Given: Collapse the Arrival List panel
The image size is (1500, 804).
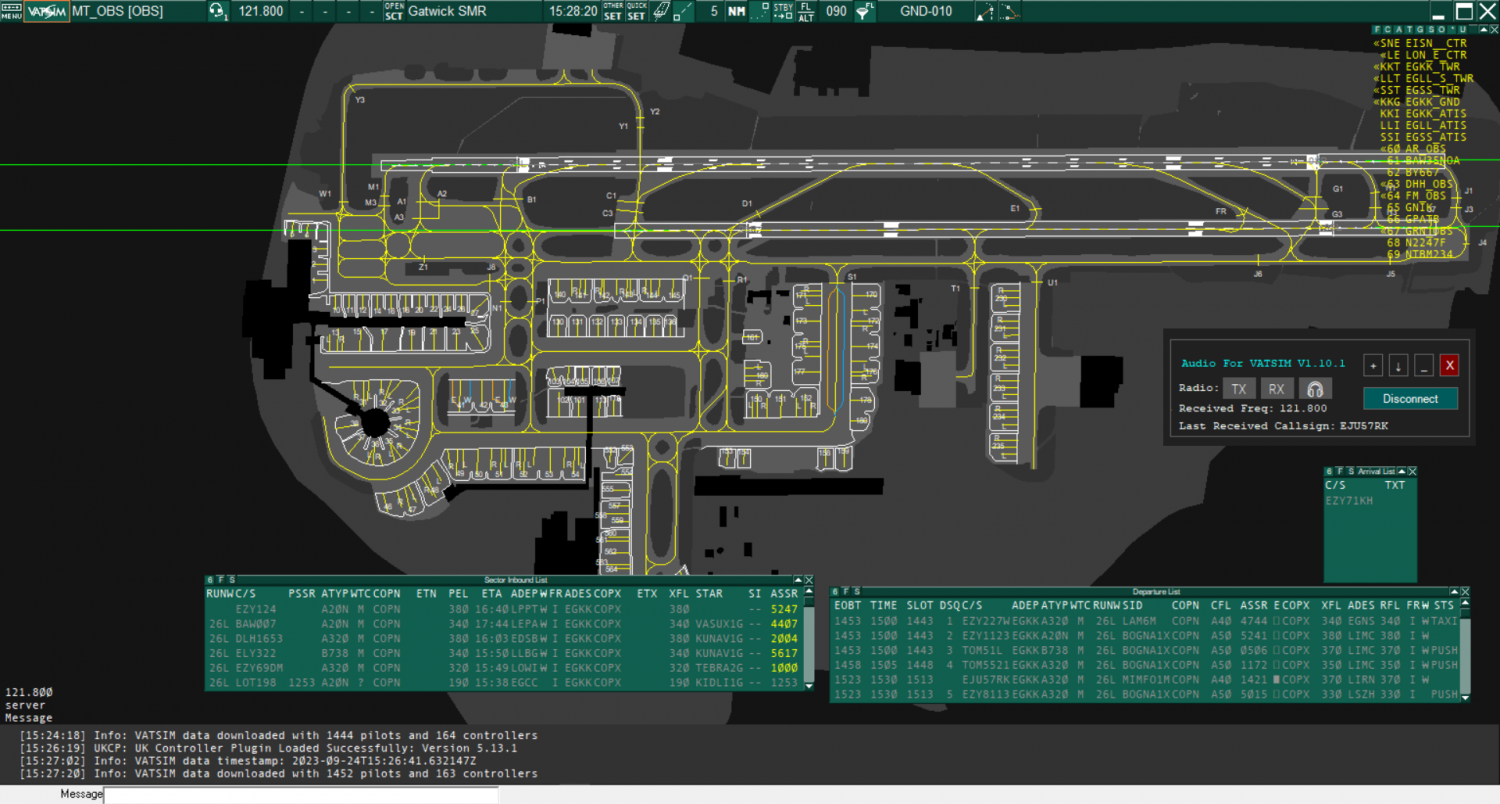Looking at the screenshot, I should point(1402,471).
